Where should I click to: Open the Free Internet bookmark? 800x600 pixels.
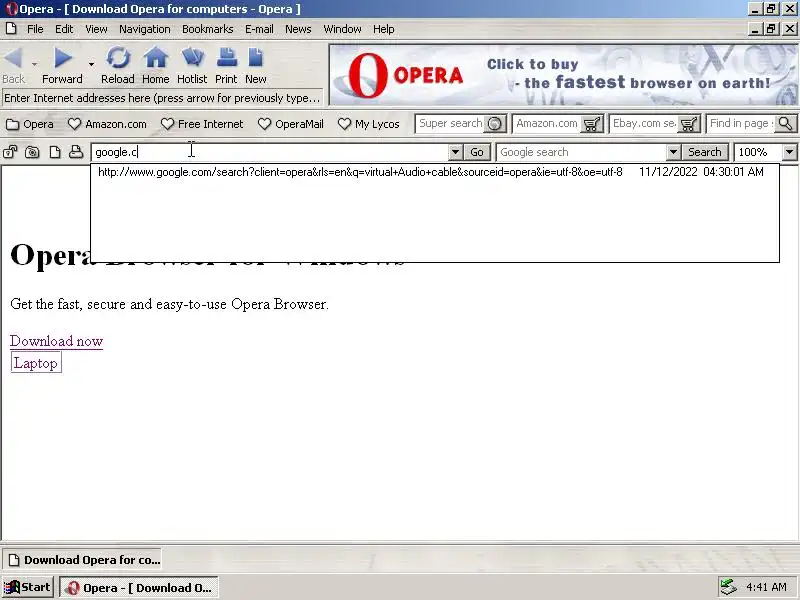click(x=203, y=124)
